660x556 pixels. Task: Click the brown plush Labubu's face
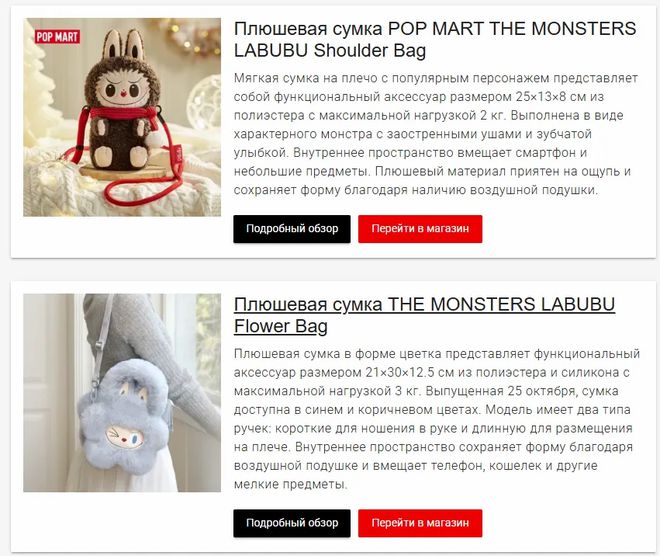point(122,91)
